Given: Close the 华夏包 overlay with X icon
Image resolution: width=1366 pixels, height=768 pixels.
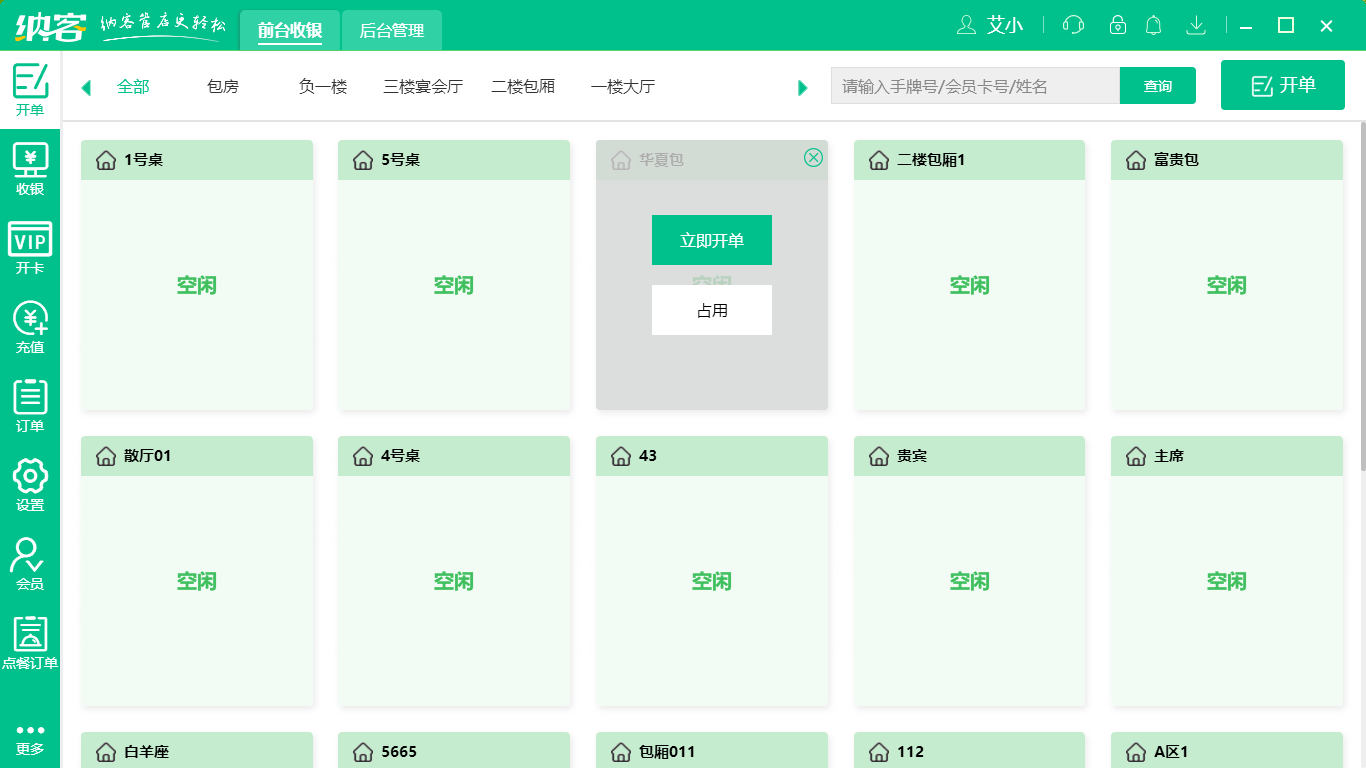Looking at the screenshot, I should point(813,157).
